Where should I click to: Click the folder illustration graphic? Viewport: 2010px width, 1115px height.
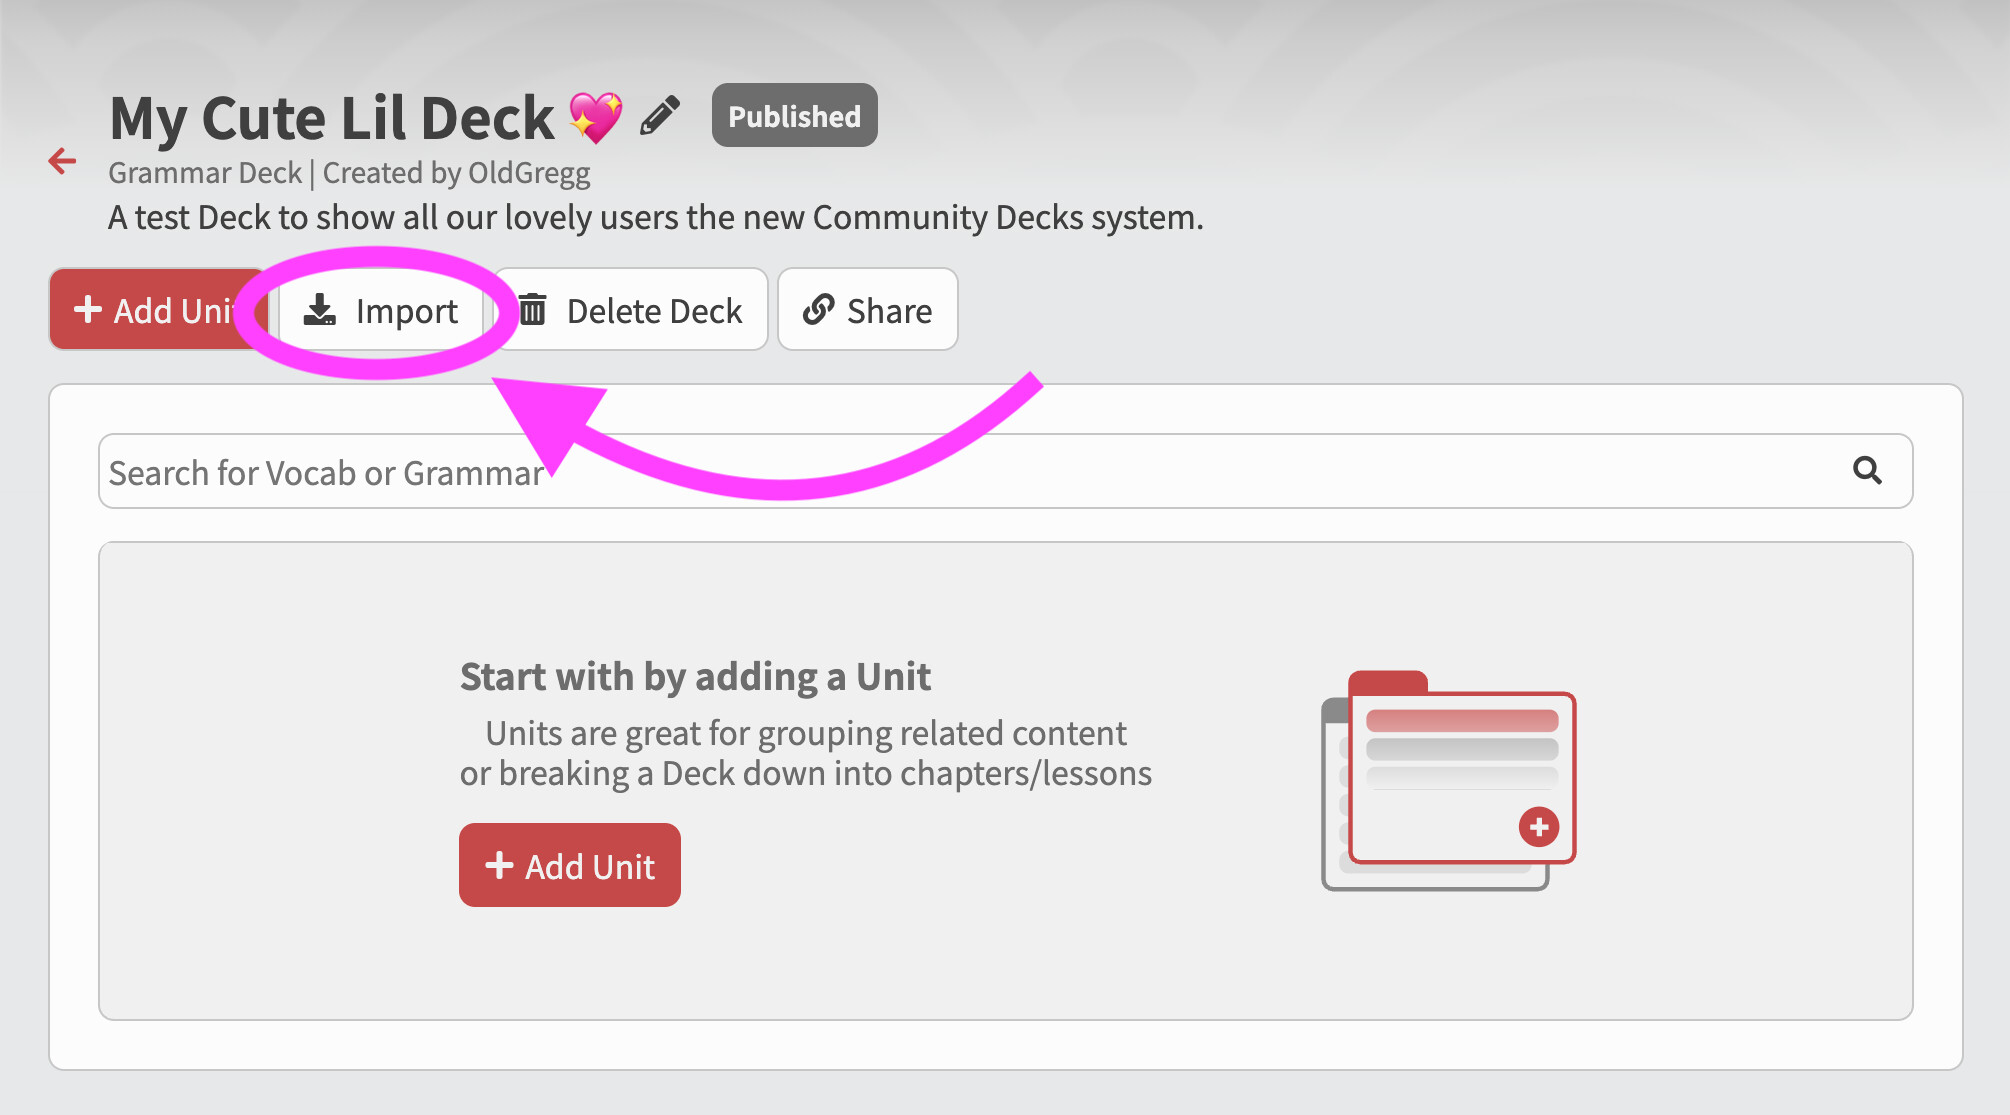1448,780
